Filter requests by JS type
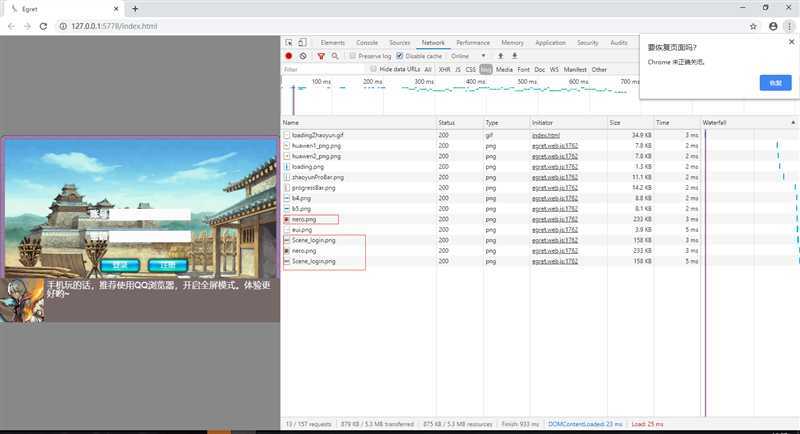This screenshot has width=800, height=434. tap(458, 69)
